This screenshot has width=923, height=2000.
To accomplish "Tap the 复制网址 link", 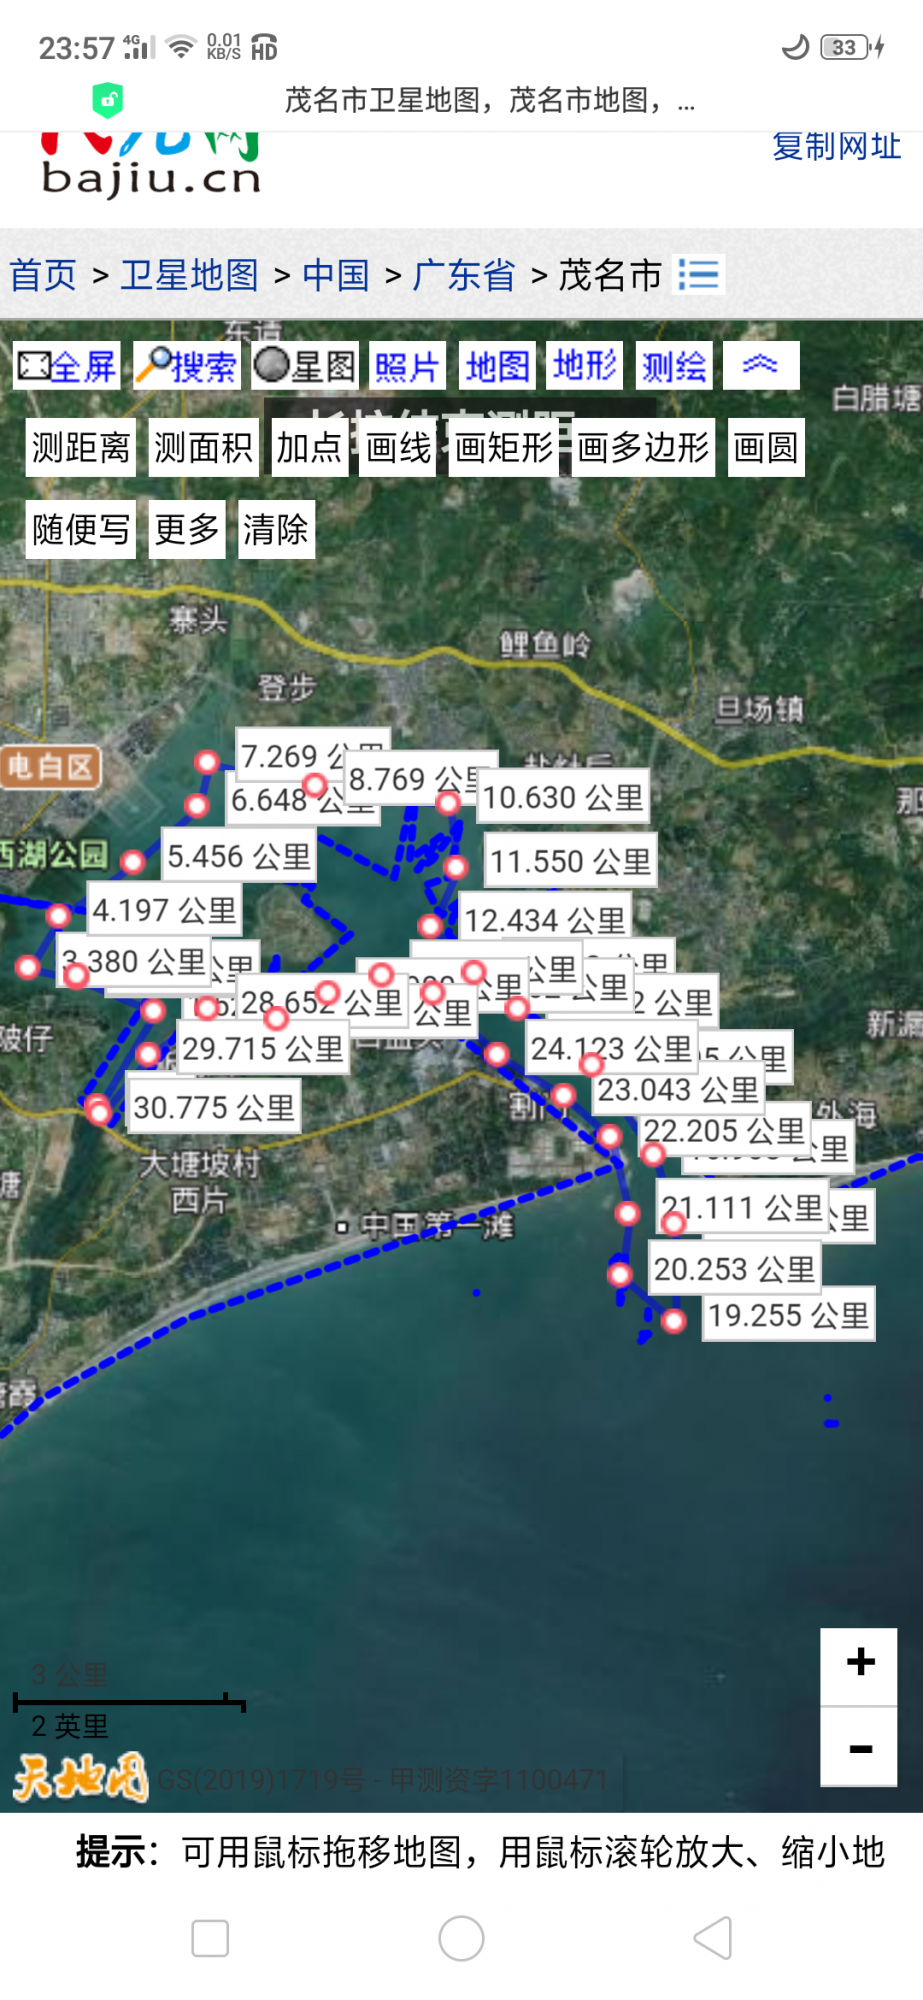I will (836, 147).
